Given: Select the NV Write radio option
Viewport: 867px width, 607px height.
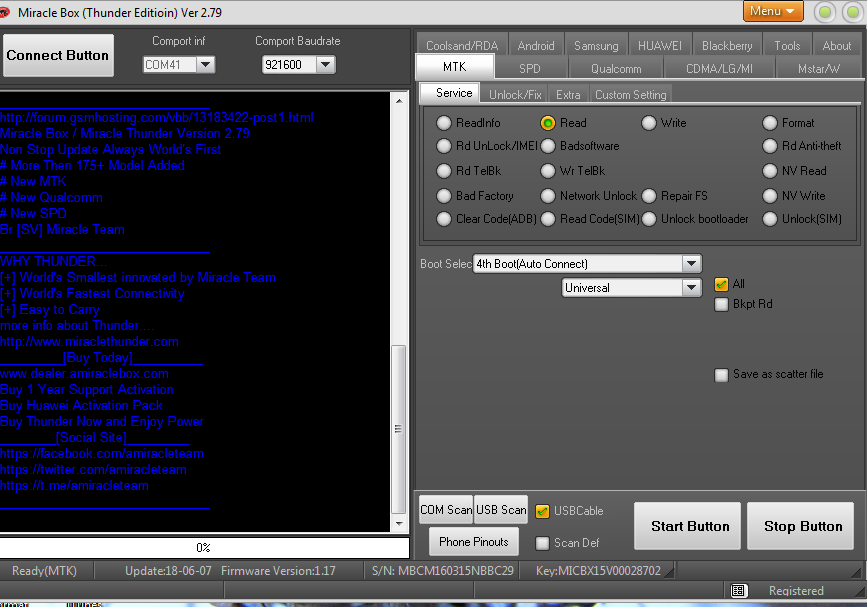Looking at the screenshot, I should click(770, 196).
